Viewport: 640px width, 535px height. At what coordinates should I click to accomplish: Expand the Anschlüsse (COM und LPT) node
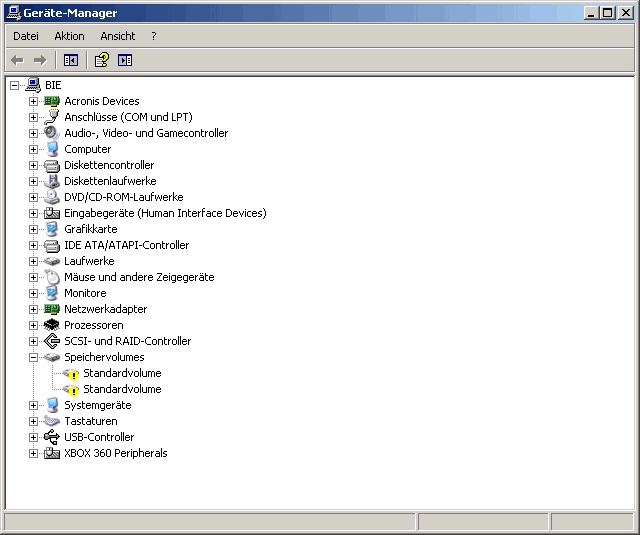coord(33,117)
